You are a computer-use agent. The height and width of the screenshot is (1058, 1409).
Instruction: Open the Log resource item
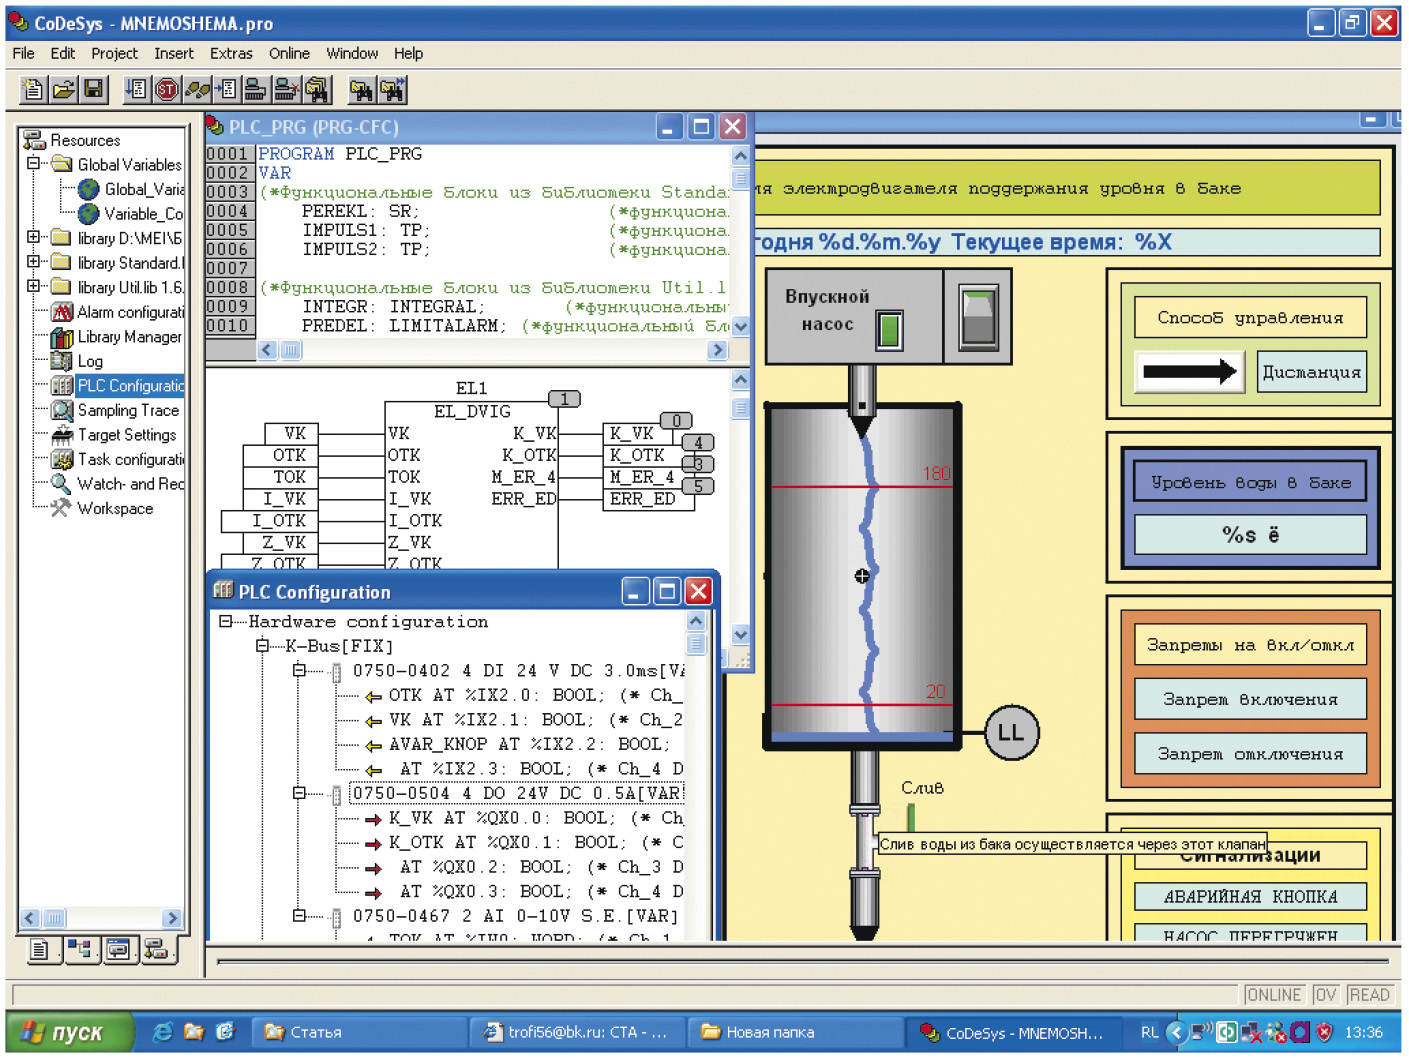(x=77, y=361)
